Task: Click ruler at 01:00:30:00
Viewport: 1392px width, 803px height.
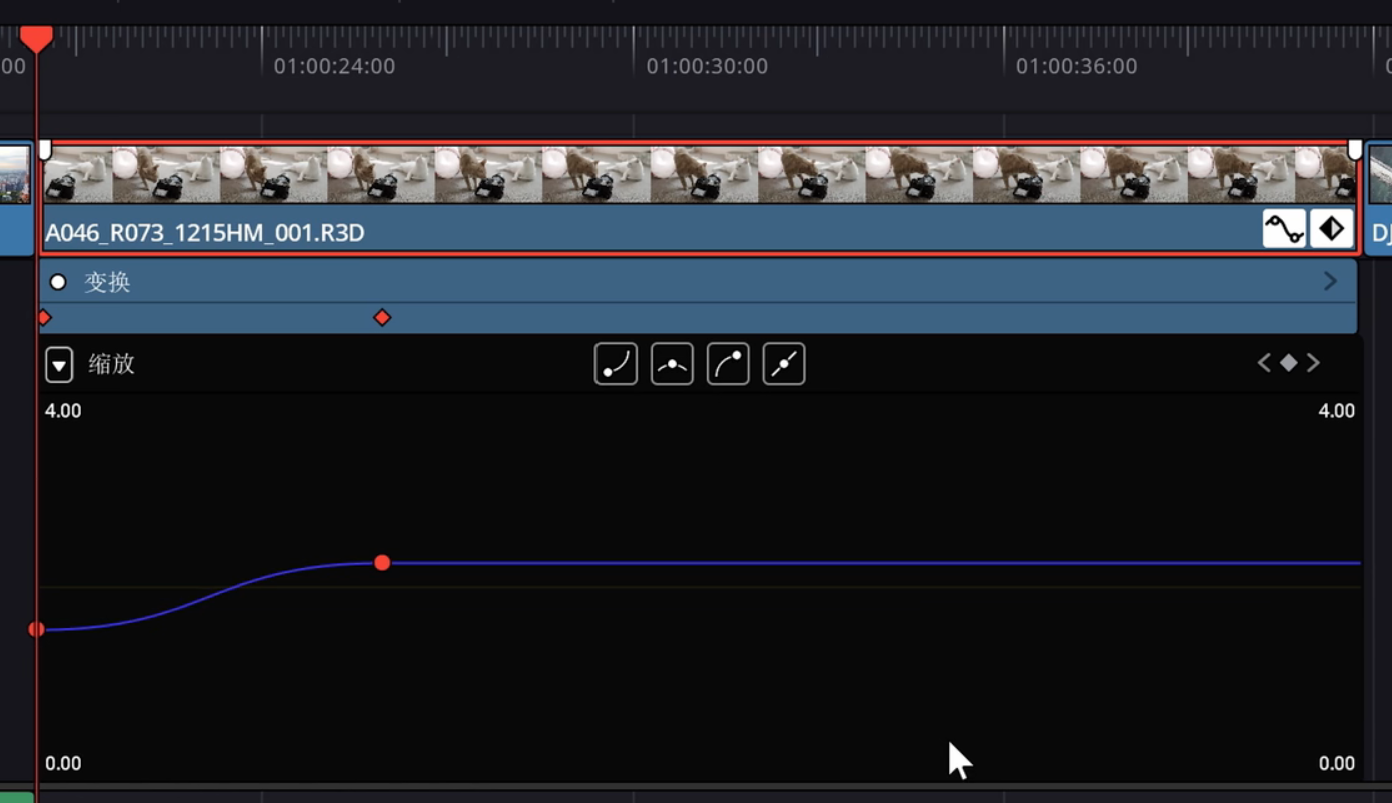Action: [x=707, y=67]
